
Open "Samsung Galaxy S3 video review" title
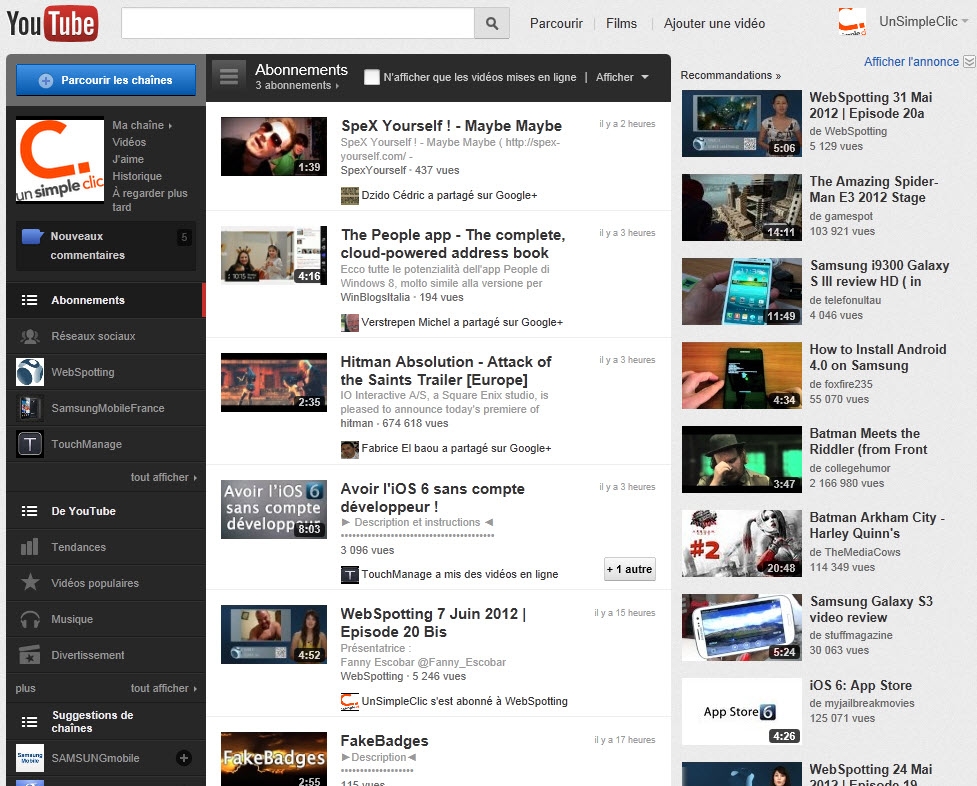coord(871,610)
